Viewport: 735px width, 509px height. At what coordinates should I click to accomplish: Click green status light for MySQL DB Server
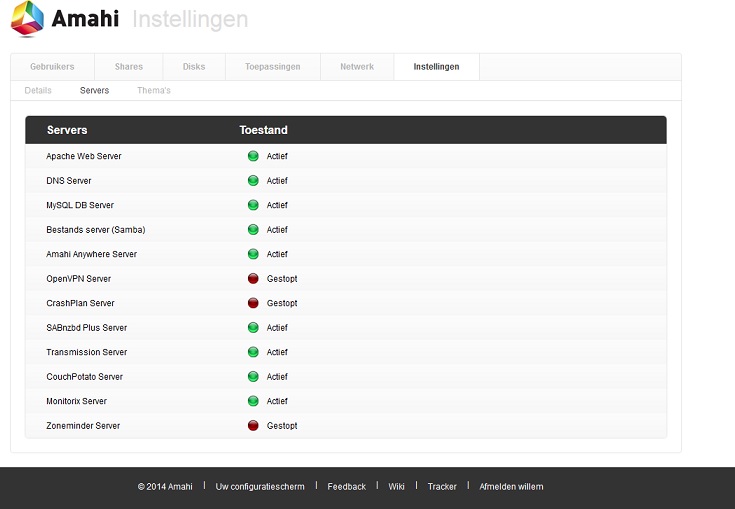click(253, 205)
